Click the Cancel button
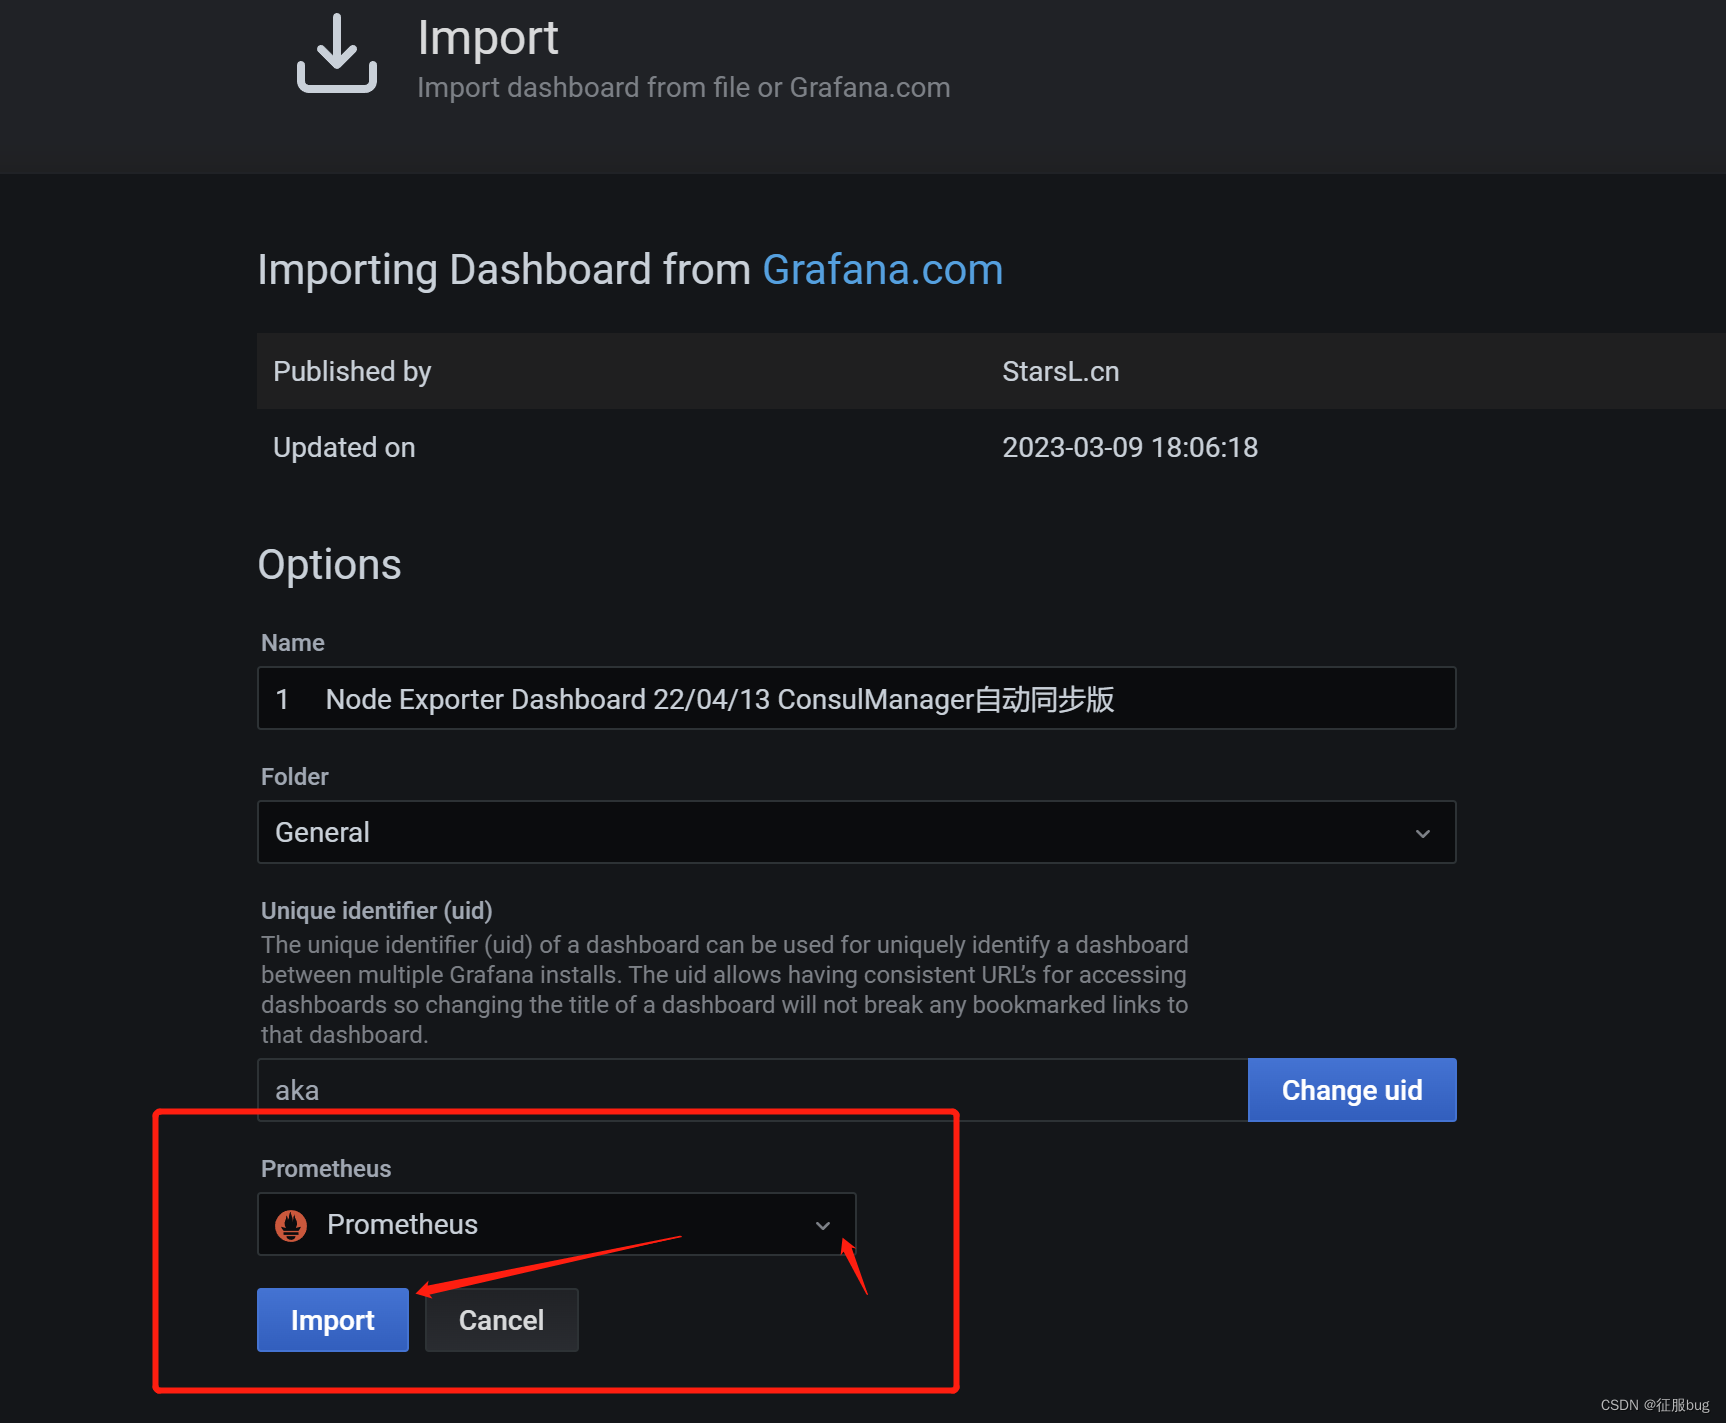1726x1423 pixels. click(502, 1320)
